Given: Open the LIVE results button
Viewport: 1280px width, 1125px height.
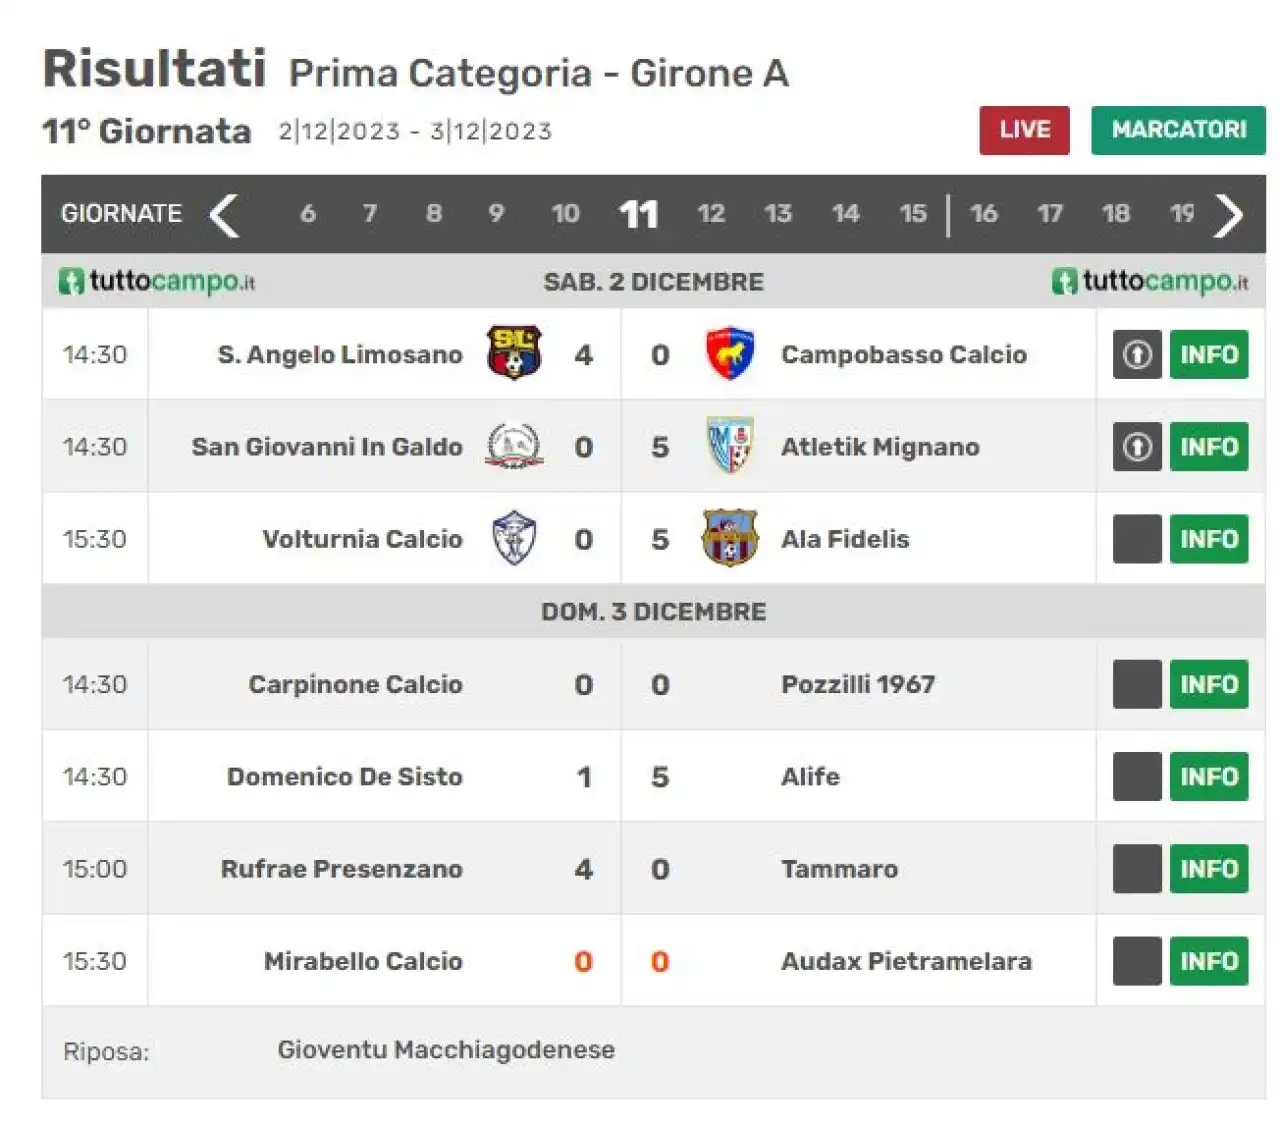Looking at the screenshot, I should (1024, 130).
